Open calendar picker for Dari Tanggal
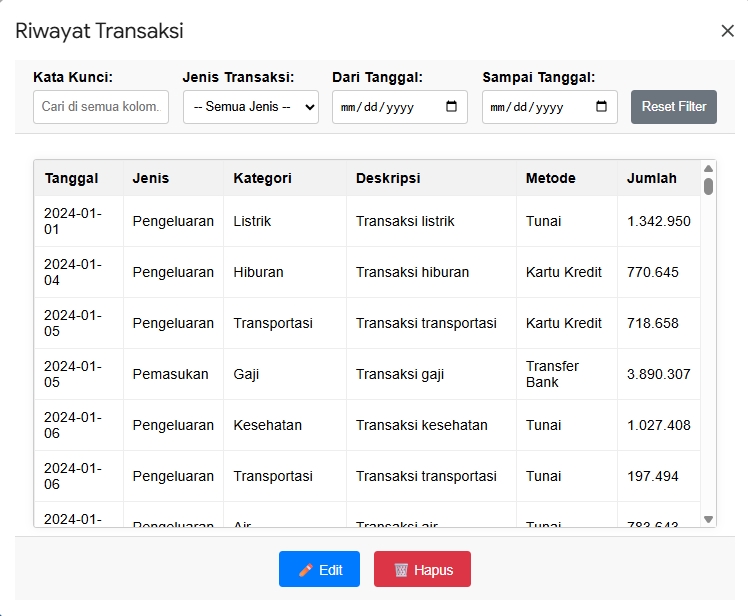The width and height of the screenshot is (748, 616). pyautogui.click(x=451, y=106)
